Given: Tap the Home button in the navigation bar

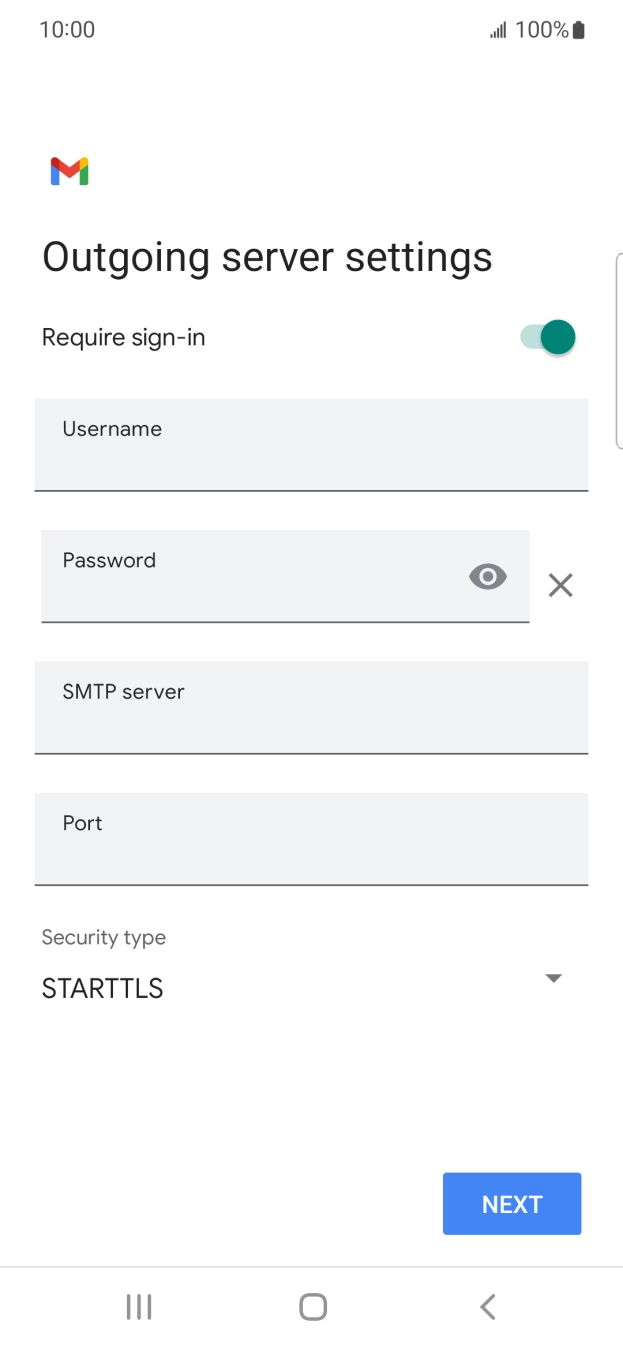Looking at the screenshot, I should (311, 1306).
